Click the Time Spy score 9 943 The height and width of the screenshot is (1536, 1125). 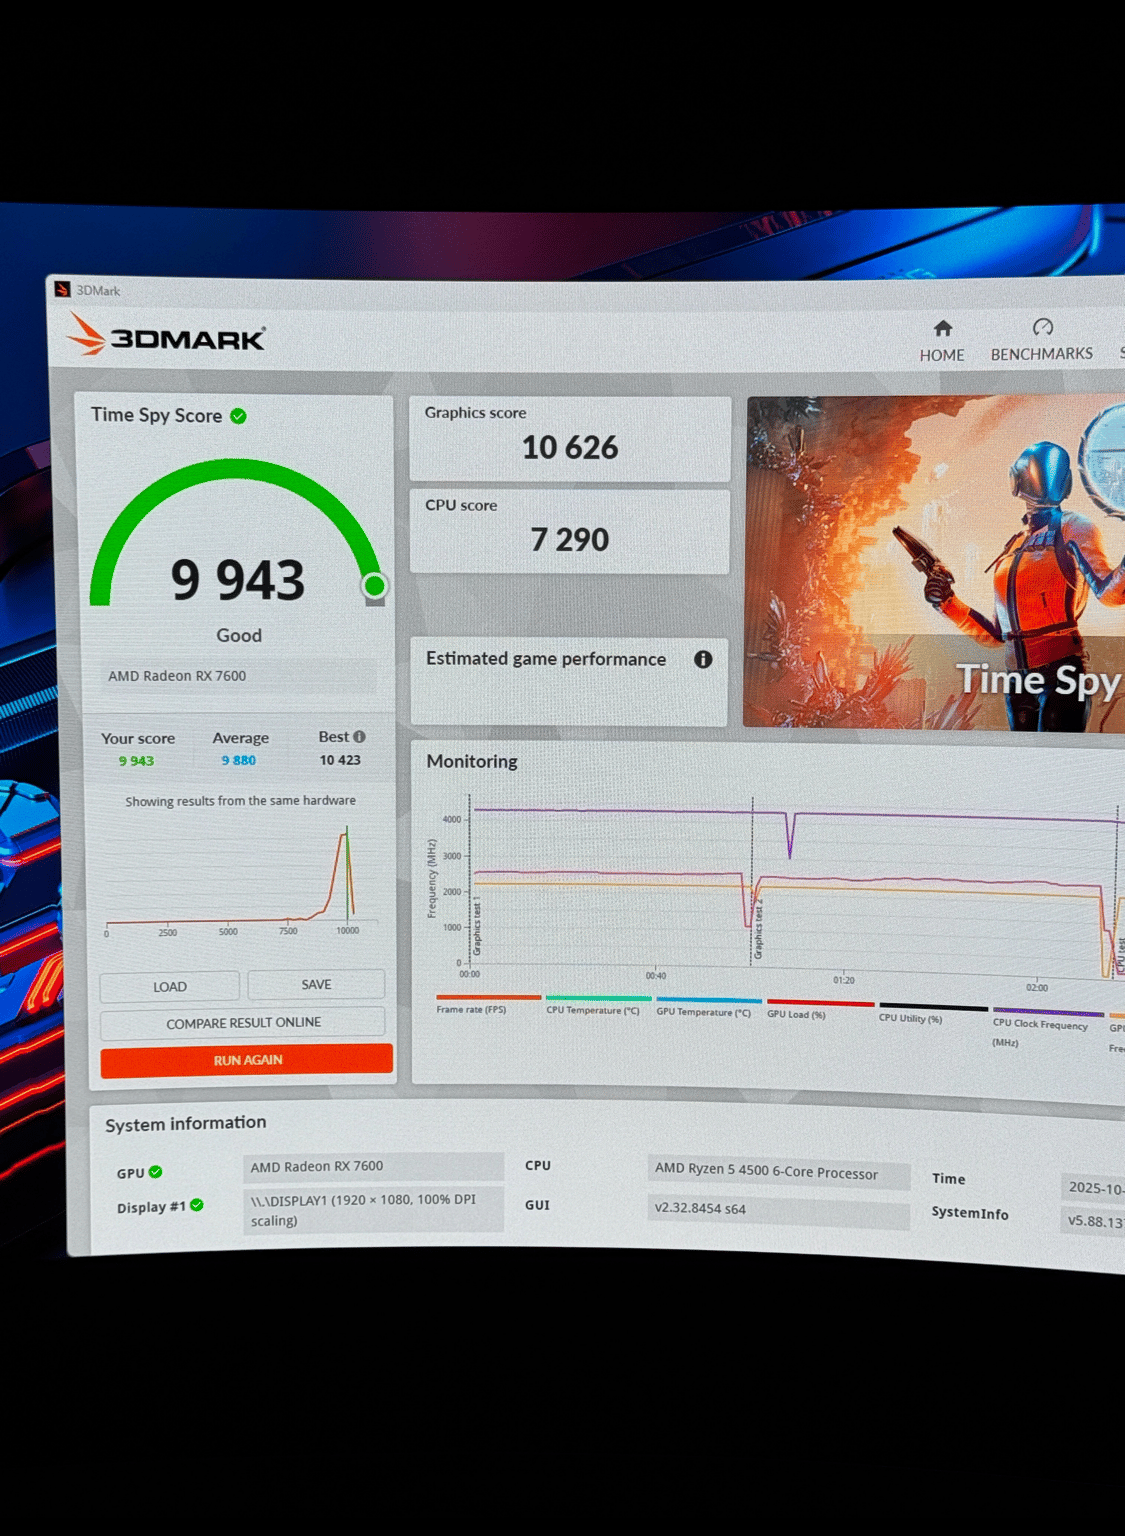(x=238, y=580)
